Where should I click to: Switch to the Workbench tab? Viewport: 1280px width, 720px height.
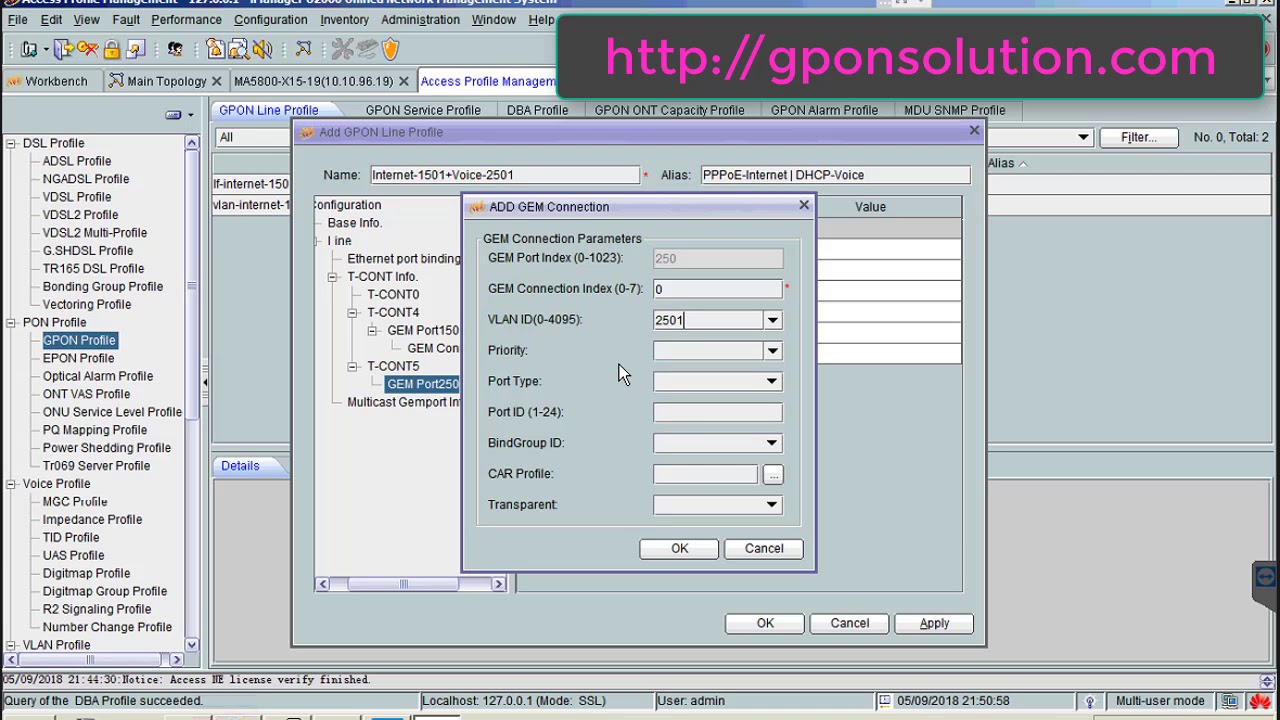pyautogui.click(x=49, y=81)
